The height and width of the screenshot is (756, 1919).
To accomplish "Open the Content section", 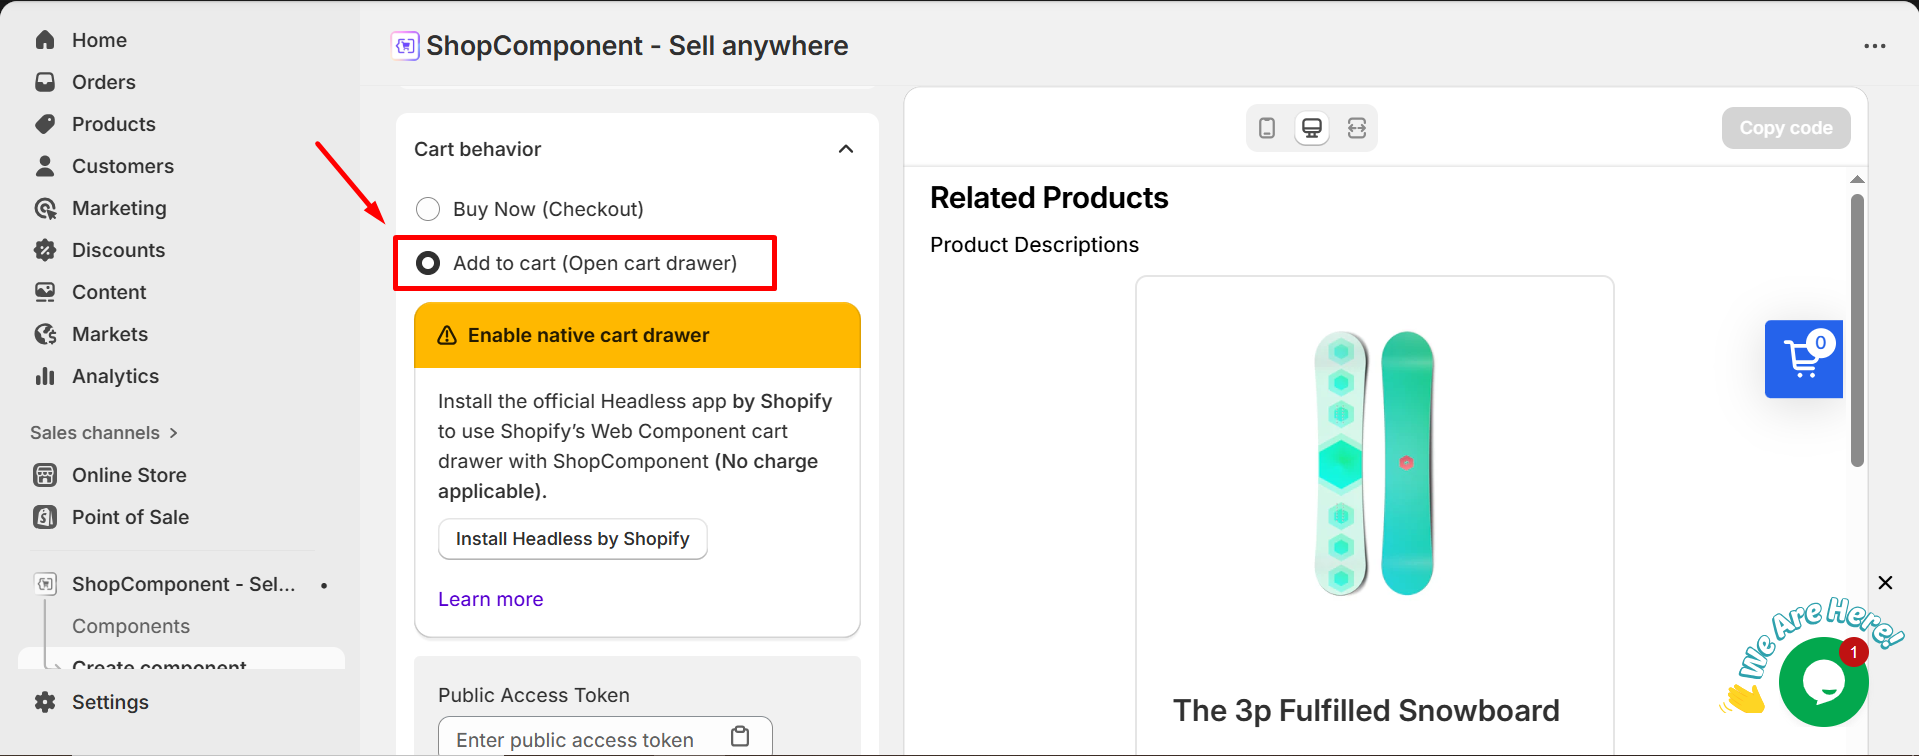I will click(x=109, y=292).
